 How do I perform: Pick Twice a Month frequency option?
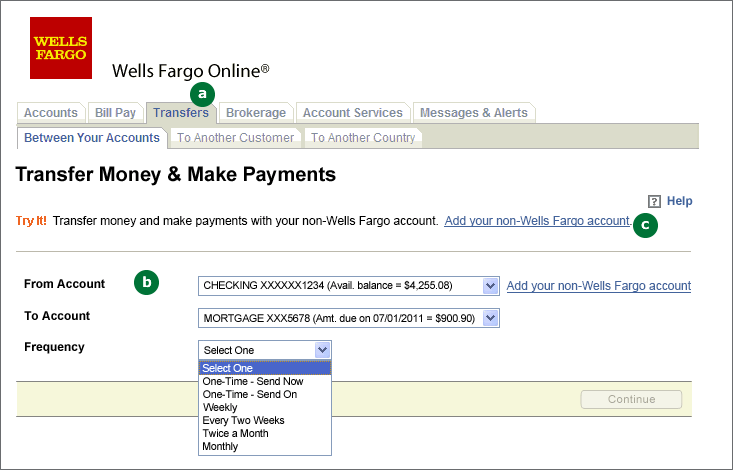pyautogui.click(x=265, y=434)
